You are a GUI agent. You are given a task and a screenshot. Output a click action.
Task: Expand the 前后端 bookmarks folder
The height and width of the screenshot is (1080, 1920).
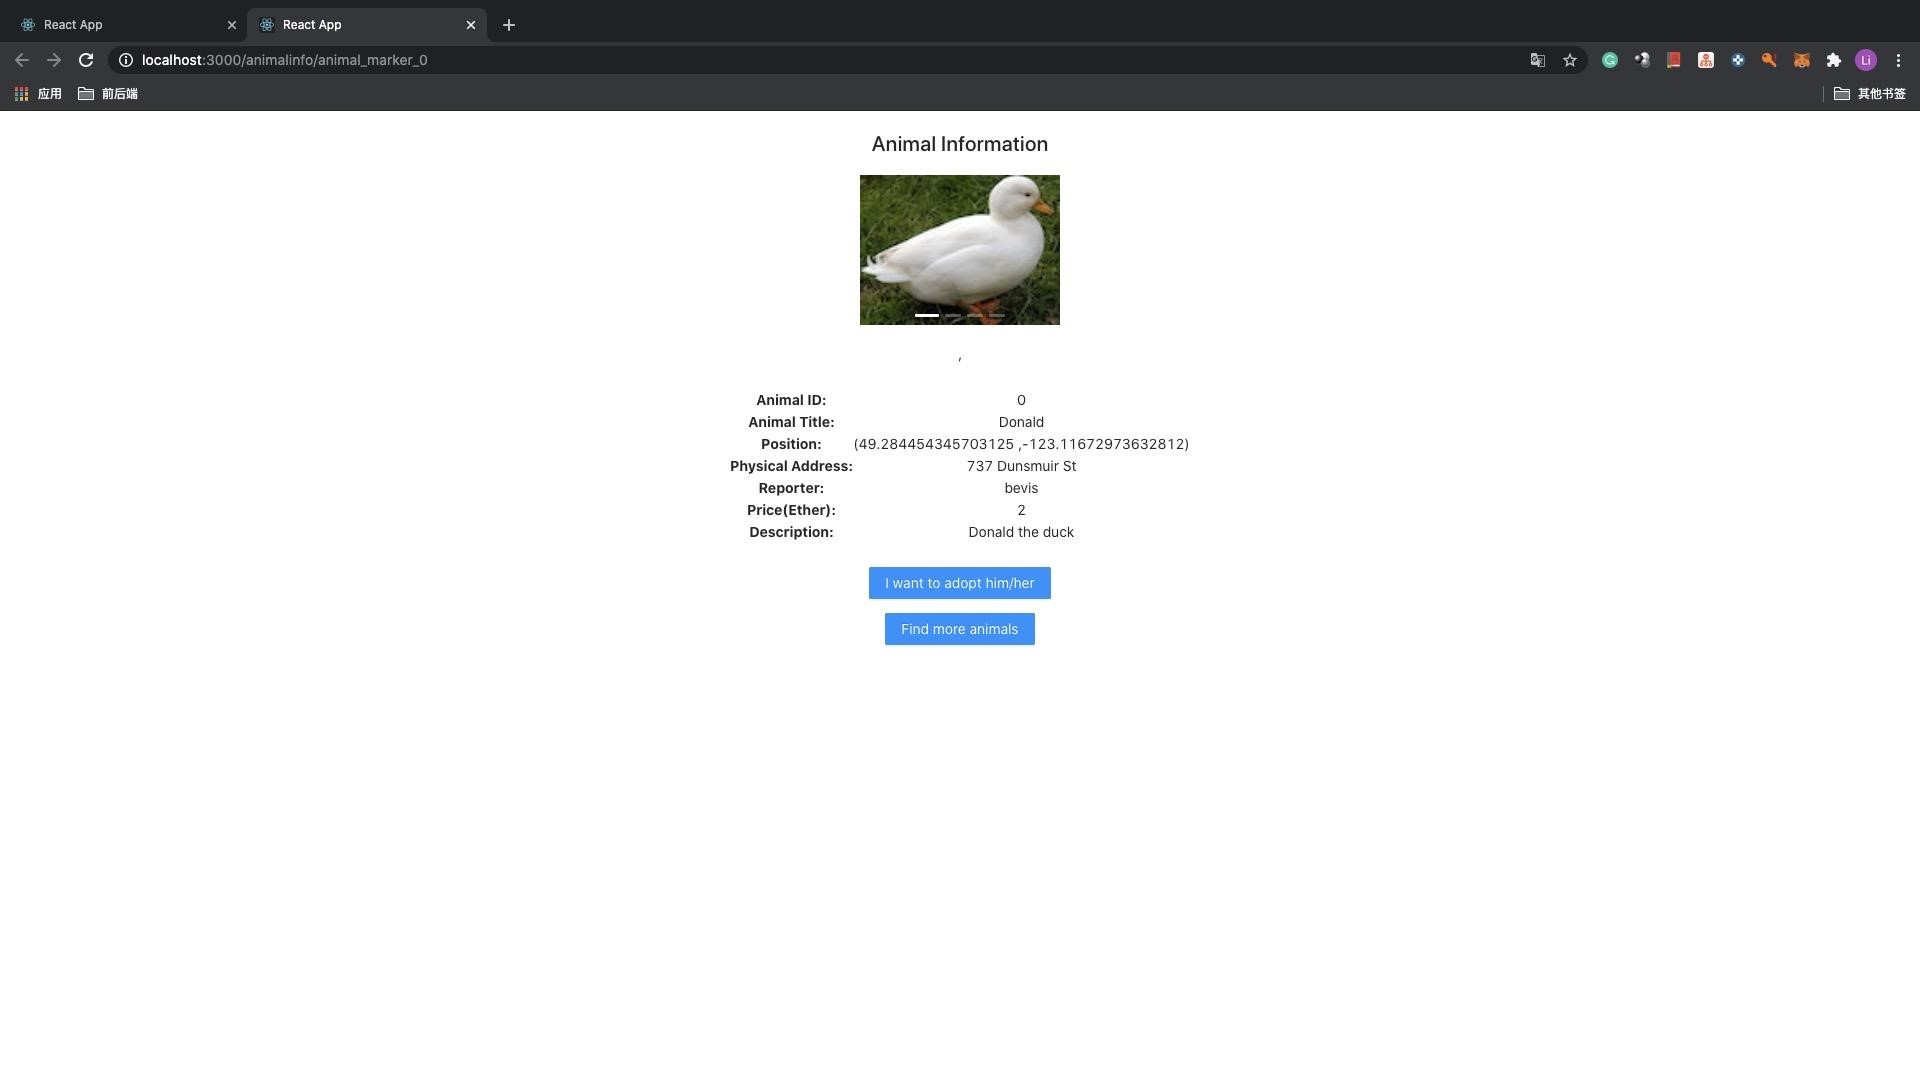coord(108,93)
